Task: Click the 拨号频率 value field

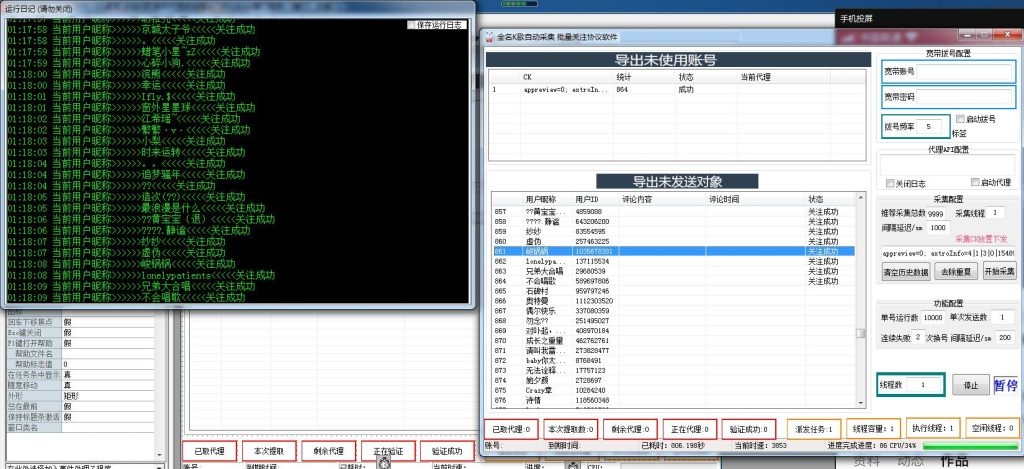Action: (x=935, y=127)
